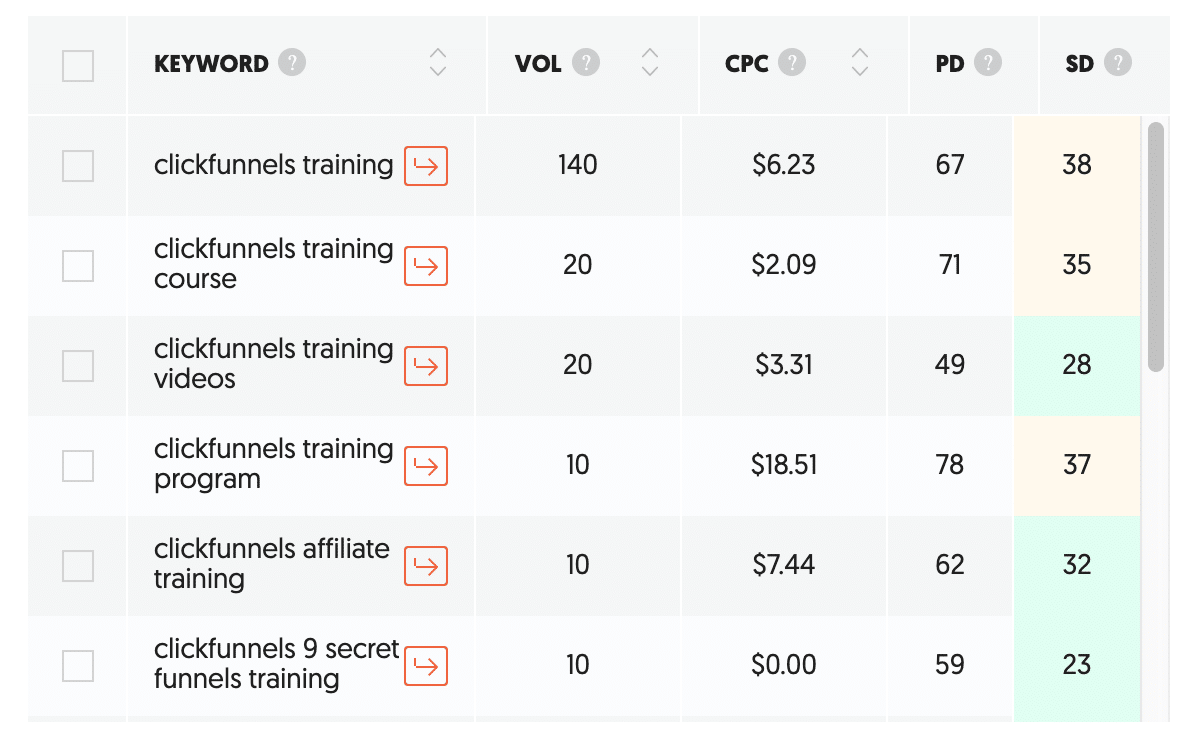Click the clickfunnels training program keyword text

click(x=273, y=464)
